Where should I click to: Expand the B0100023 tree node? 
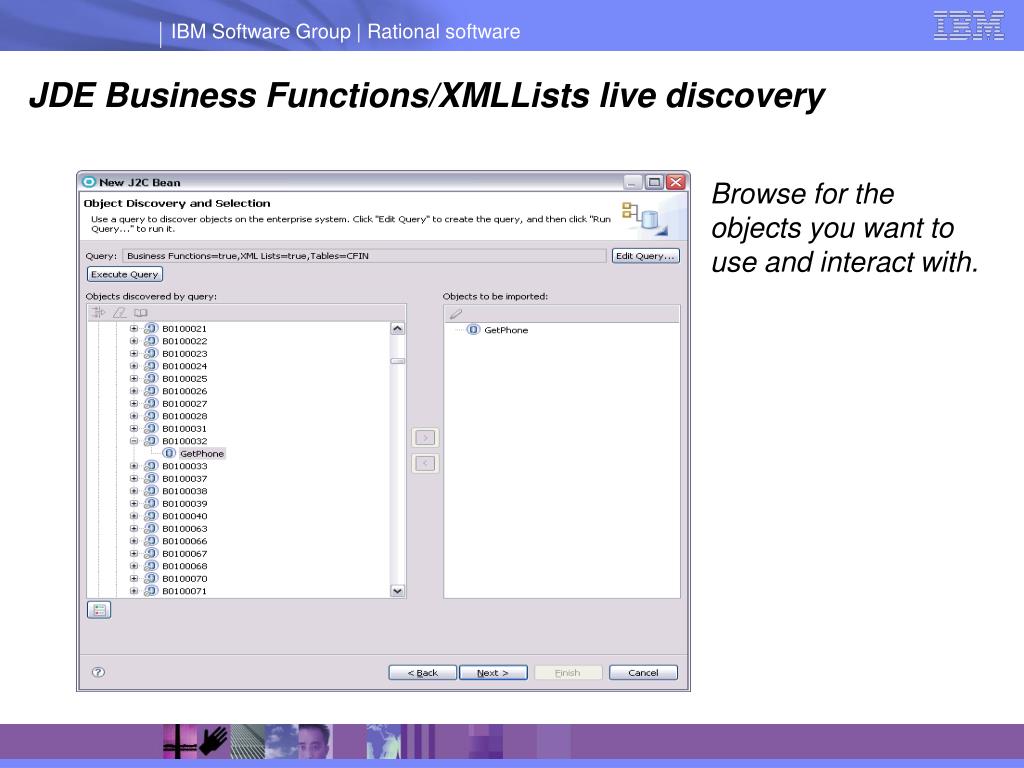pyautogui.click(x=134, y=353)
